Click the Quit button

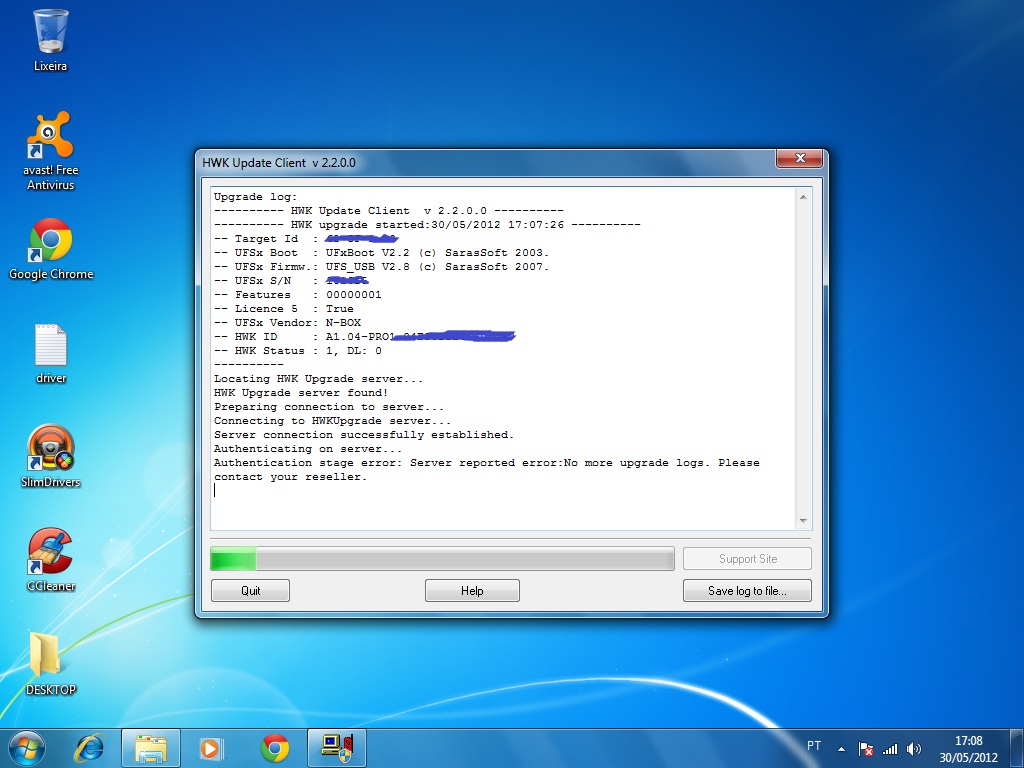pos(250,590)
